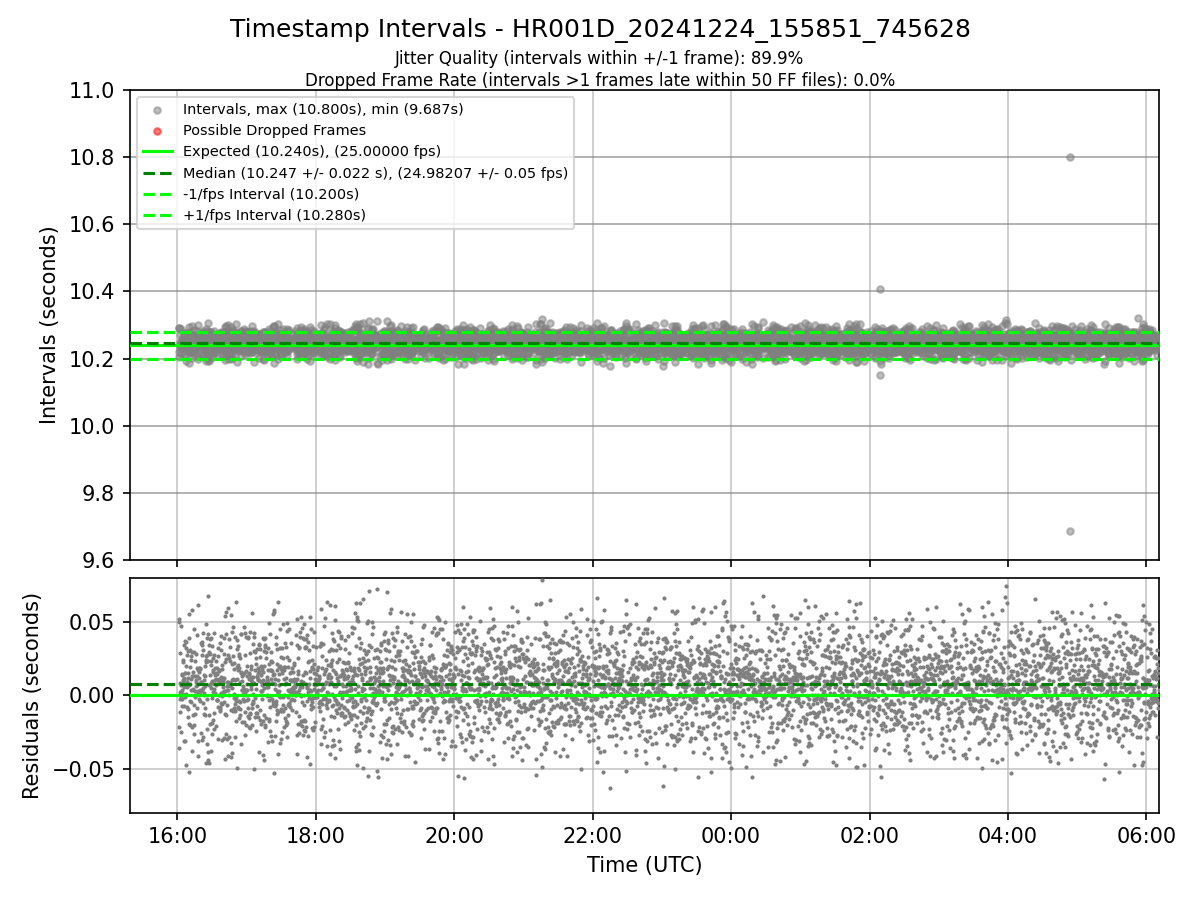This screenshot has width=1200, height=900.
Task: Select the 'Dropped Frame Rate' 0.0% subtitle line
Action: 600,79
